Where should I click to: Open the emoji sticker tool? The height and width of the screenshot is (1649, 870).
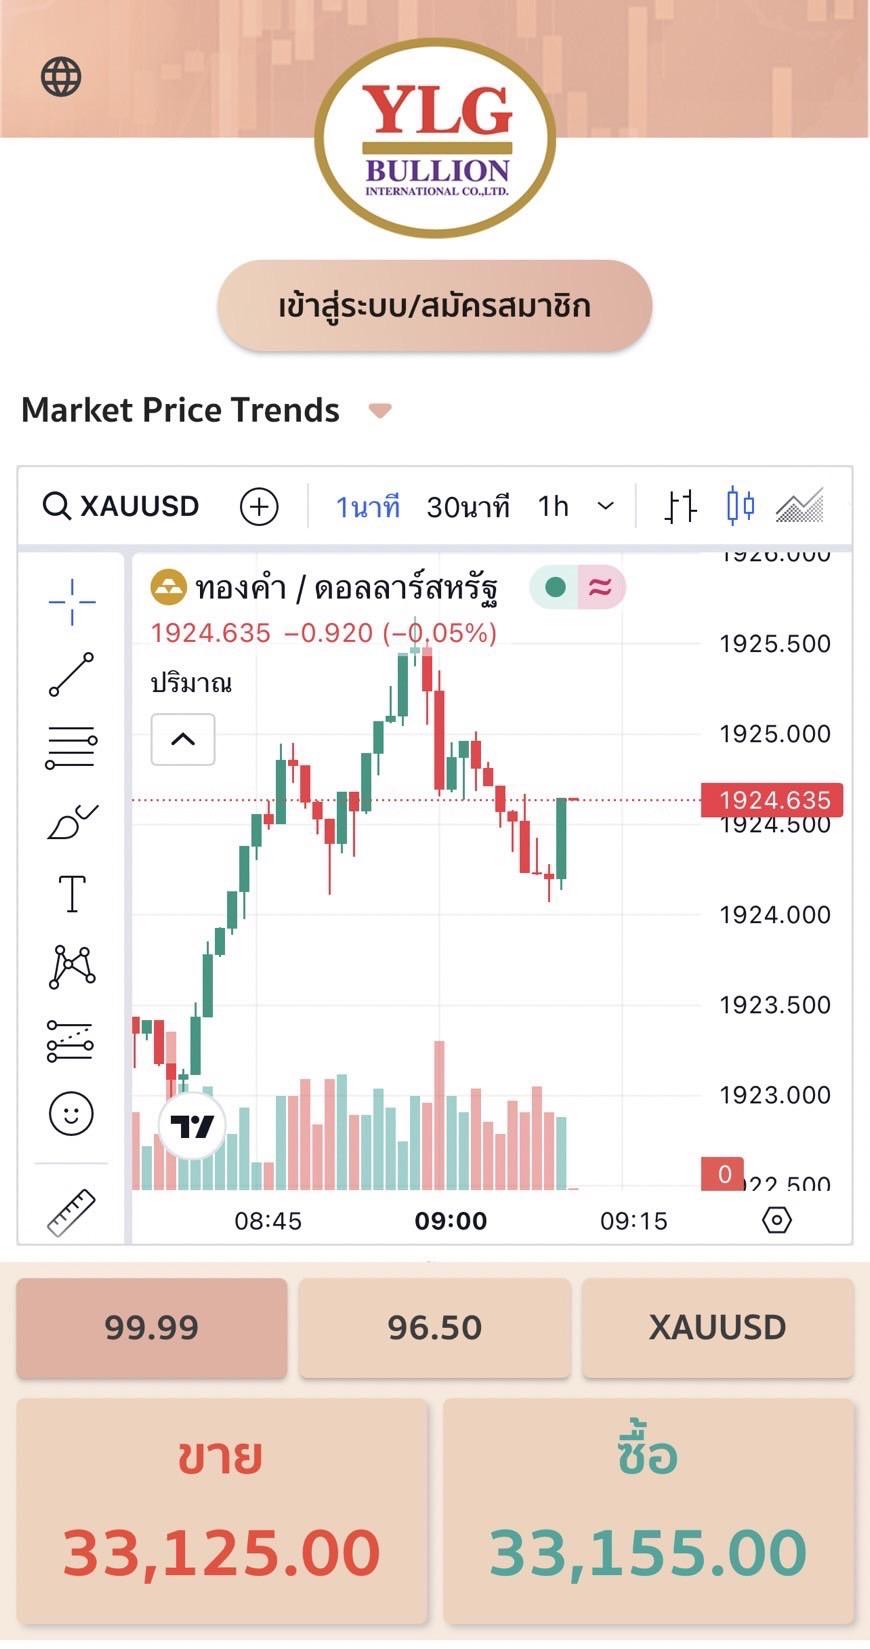(x=71, y=1113)
